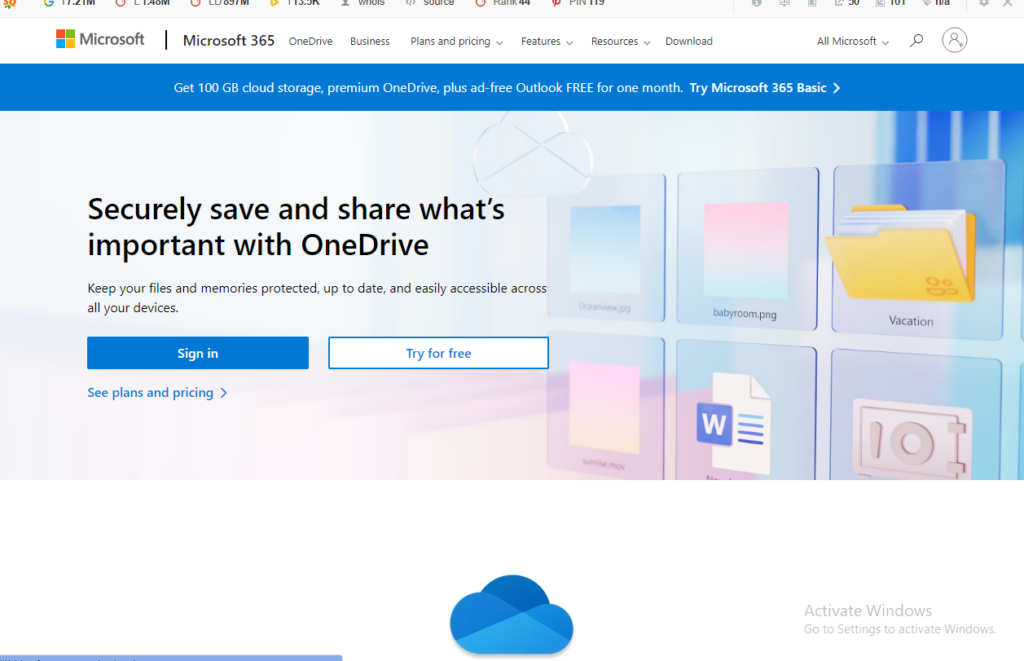
Task: Click the blue Sign in button
Action: (198, 353)
